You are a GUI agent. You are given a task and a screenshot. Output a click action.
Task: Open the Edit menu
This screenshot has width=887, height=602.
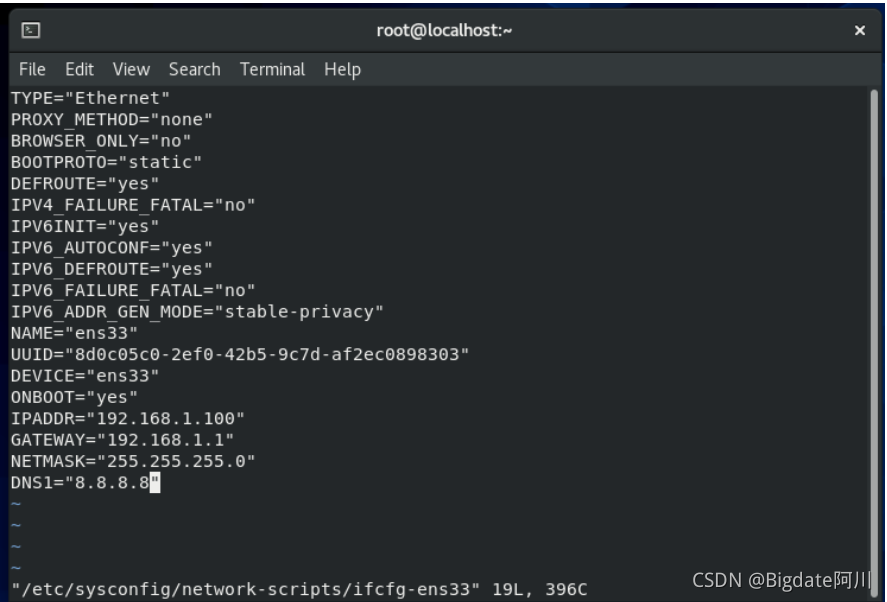coord(79,69)
